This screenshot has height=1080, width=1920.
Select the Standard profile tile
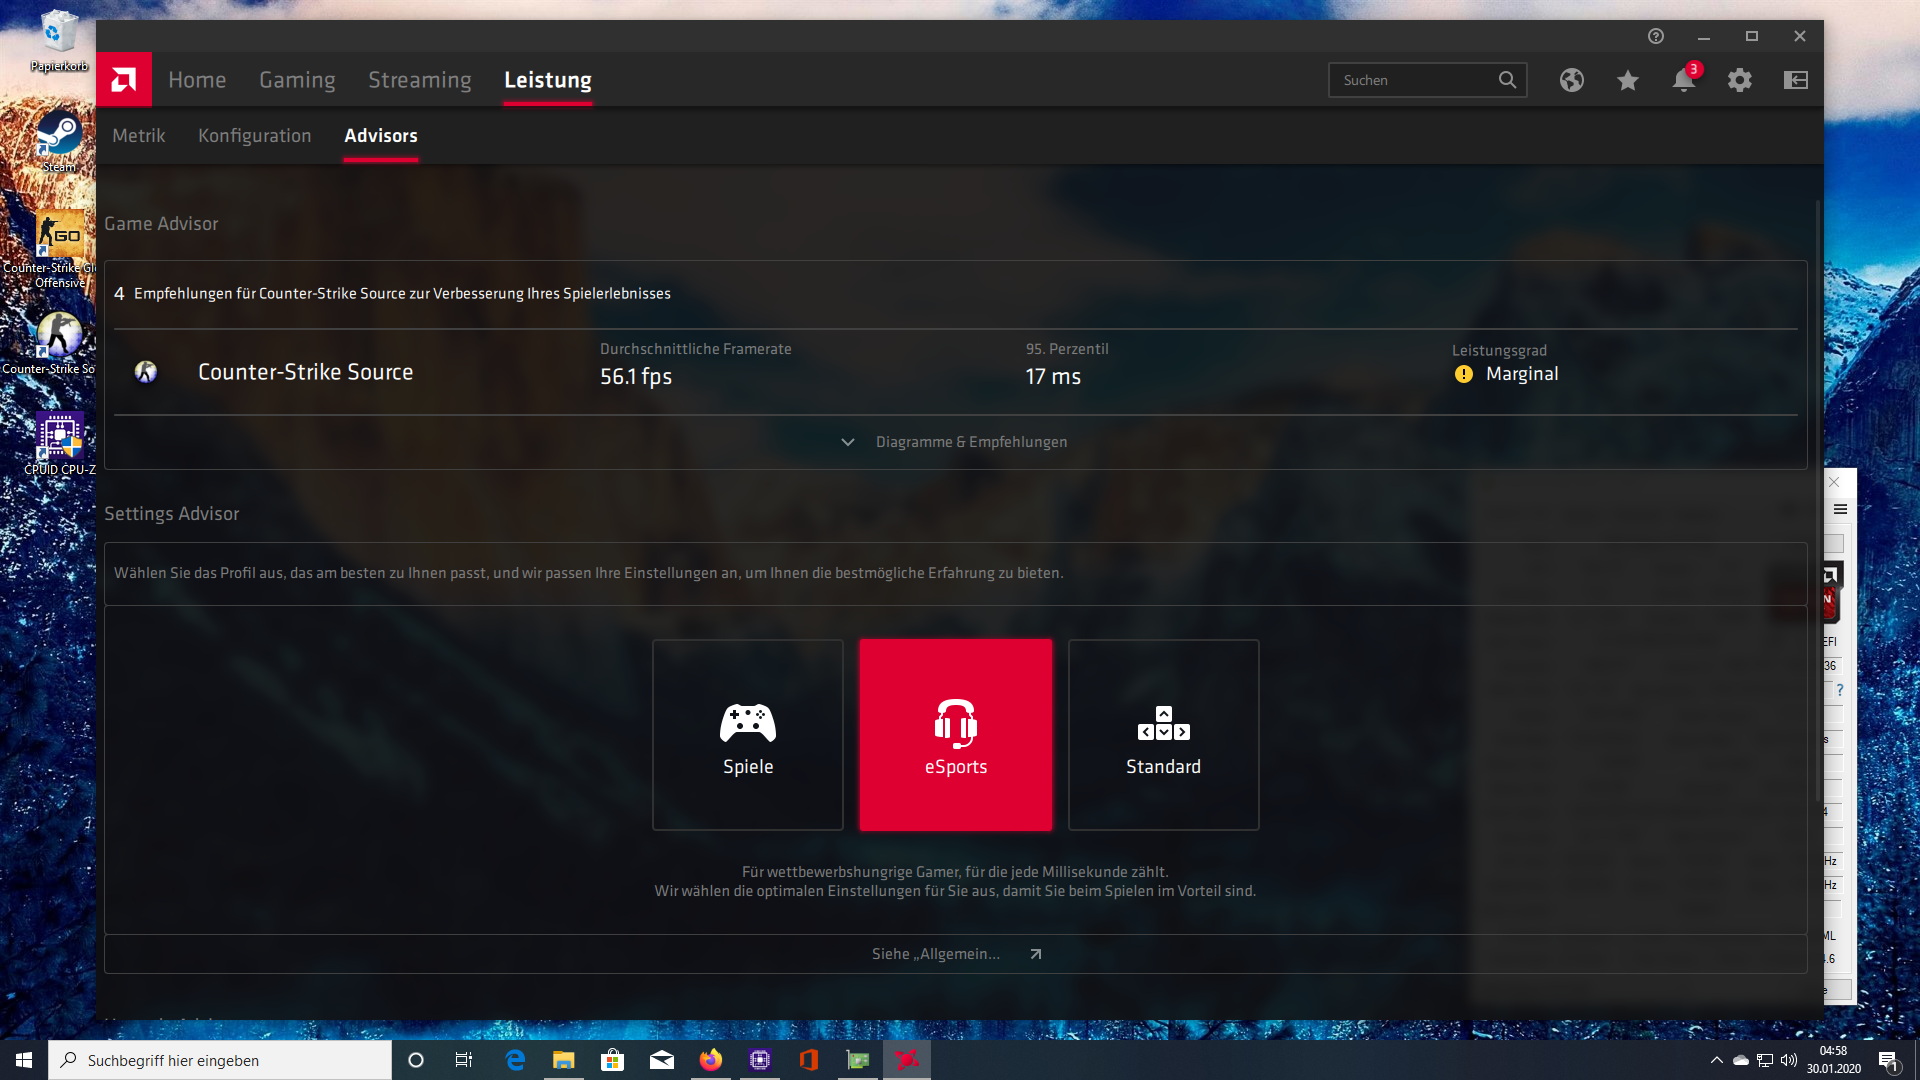click(x=1163, y=735)
